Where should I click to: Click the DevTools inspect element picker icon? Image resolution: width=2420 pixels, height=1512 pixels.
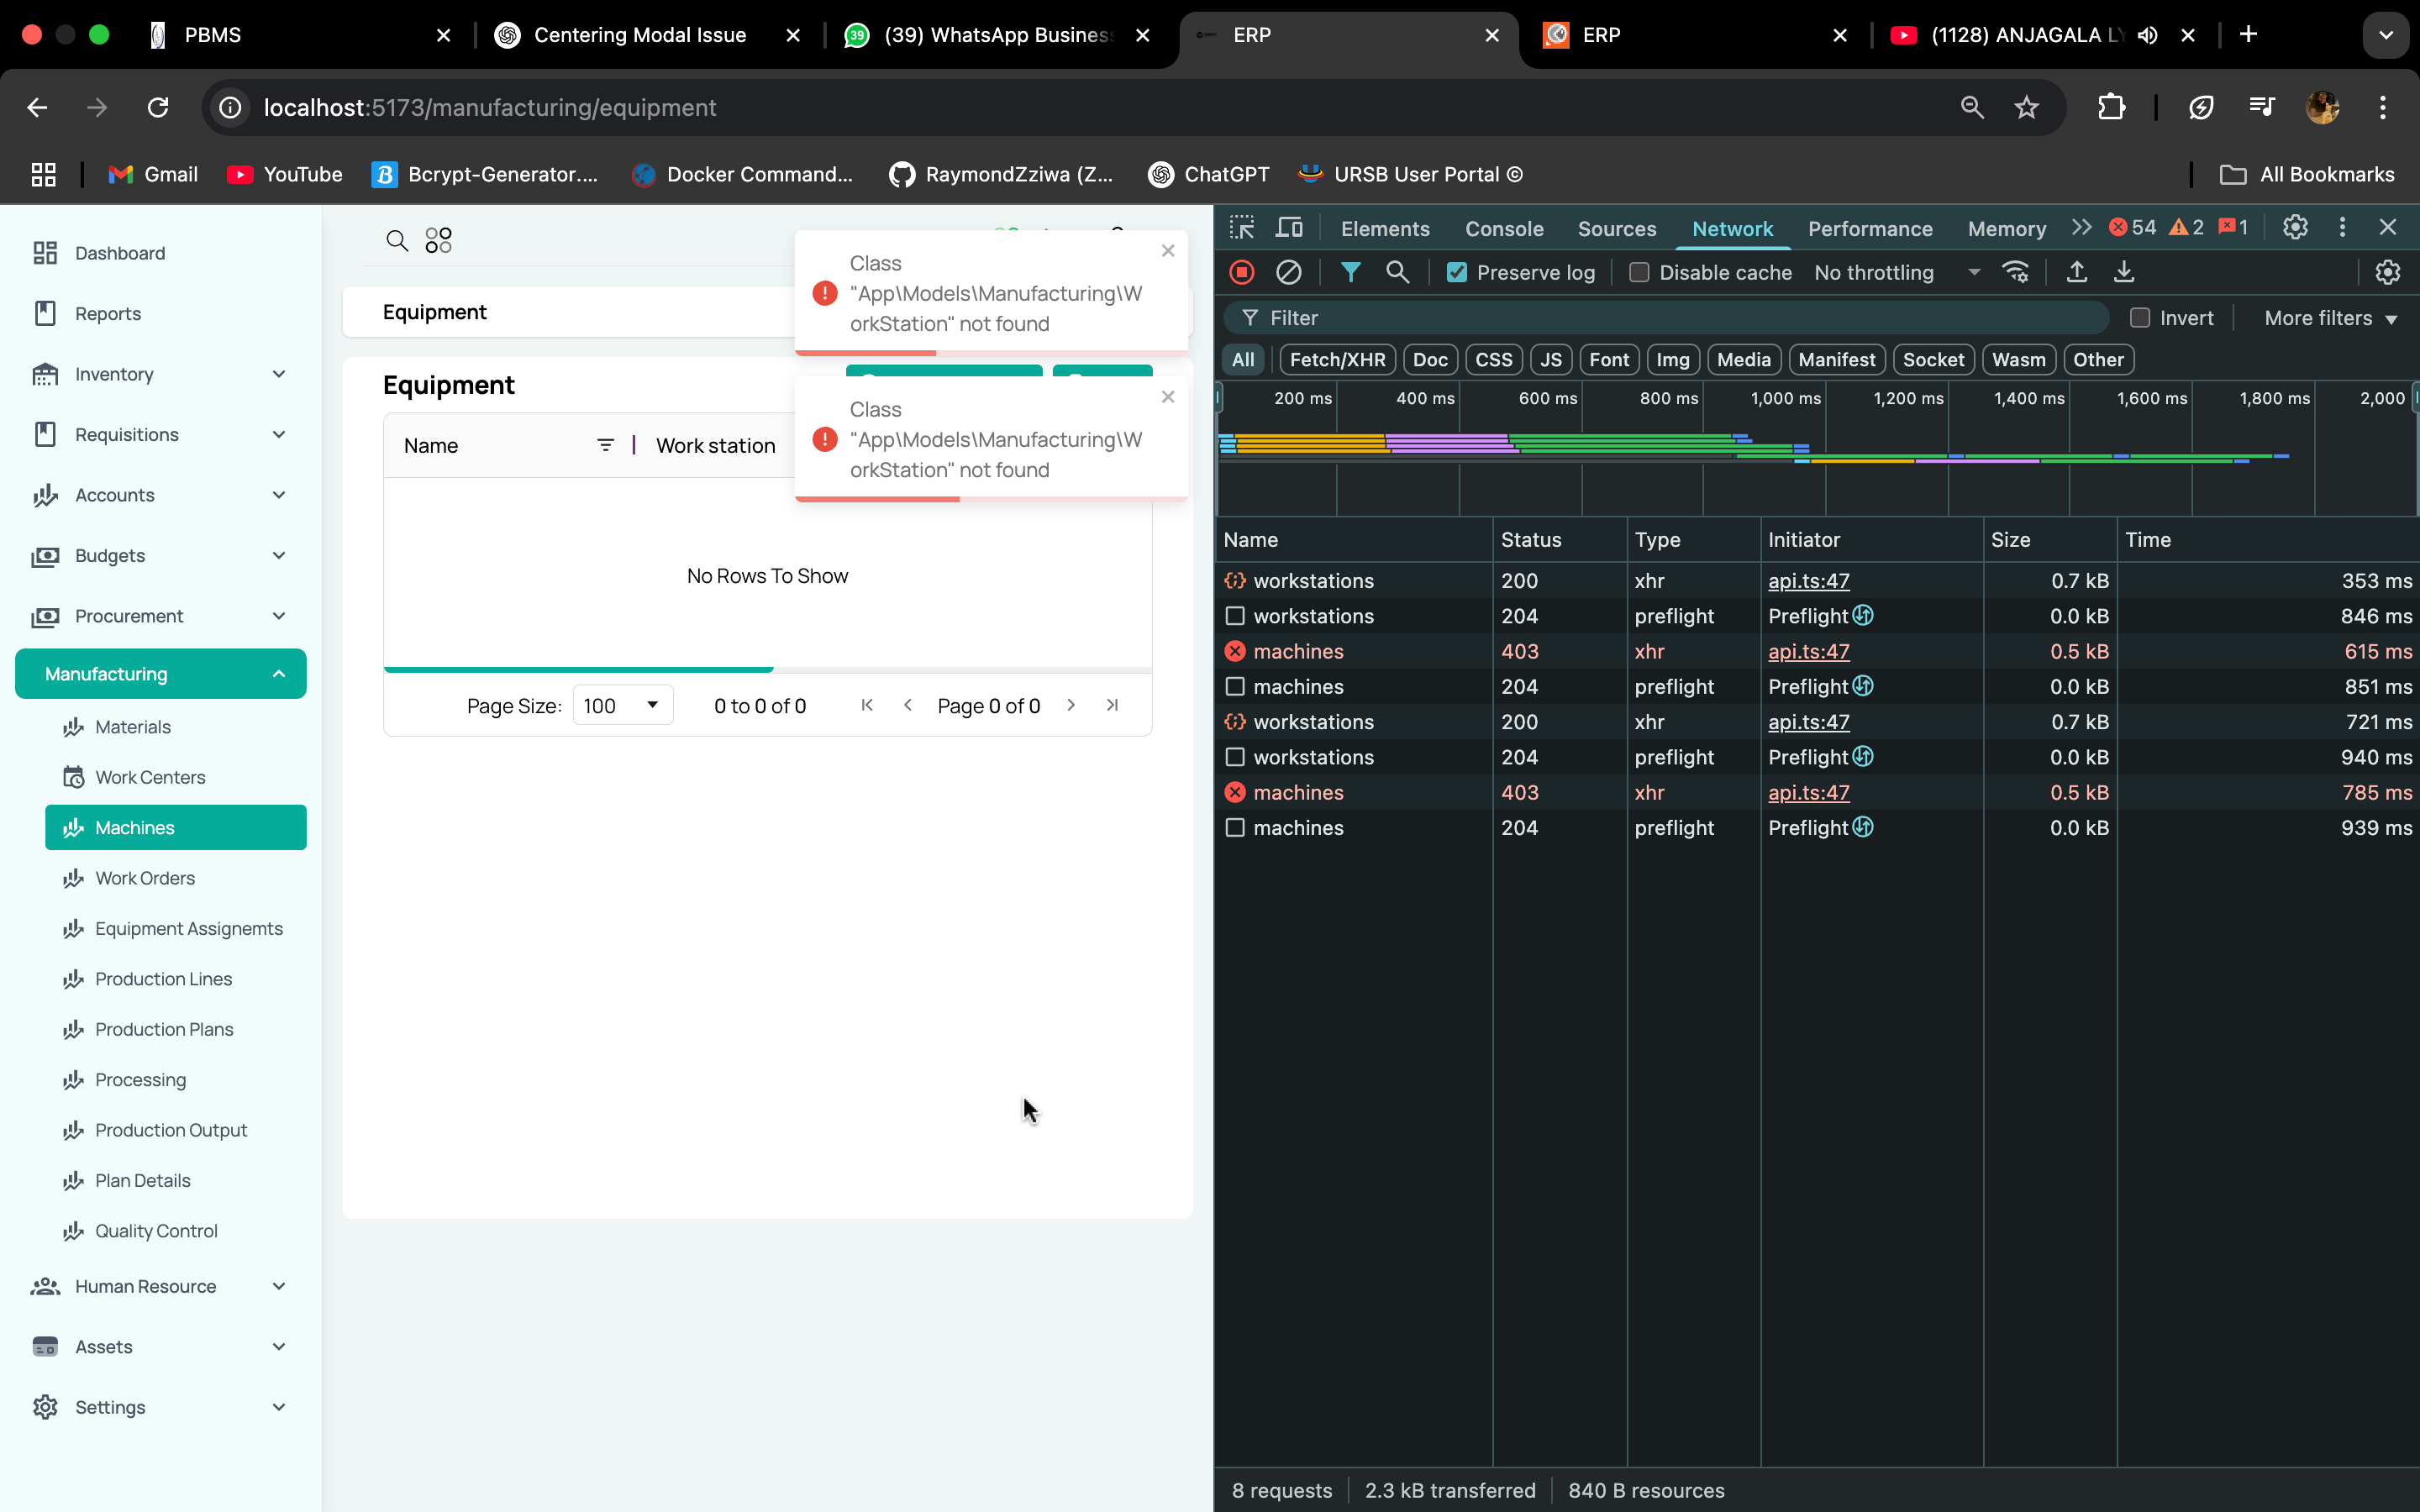pyautogui.click(x=1242, y=228)
